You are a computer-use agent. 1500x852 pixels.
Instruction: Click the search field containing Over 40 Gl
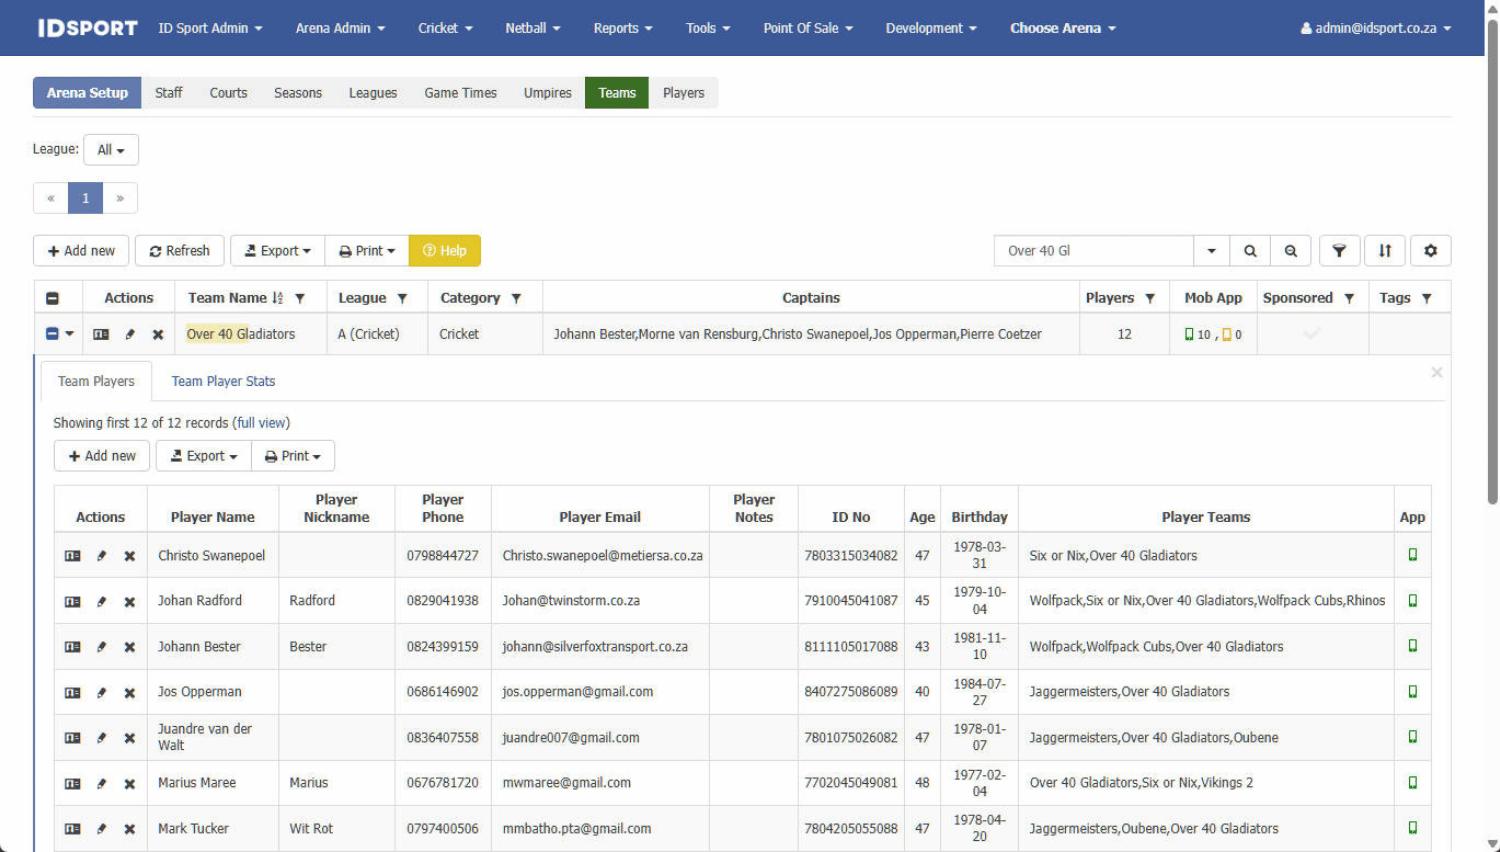pyautogui.click(x=1094, y=251)
